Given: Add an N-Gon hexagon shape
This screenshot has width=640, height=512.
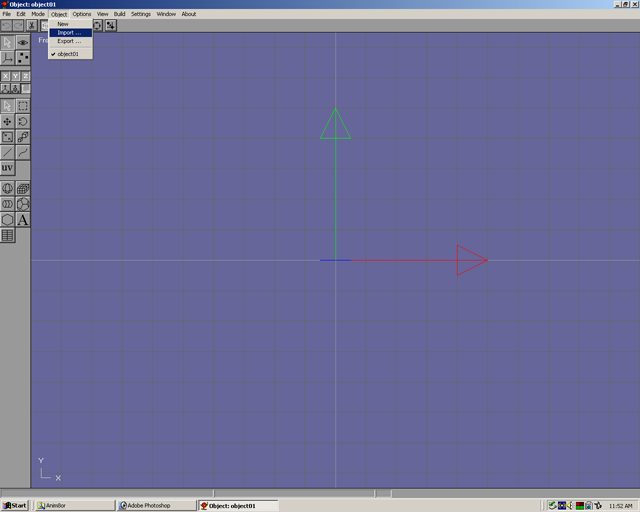Looking at the screenshot, I should [x=7, y=220].
